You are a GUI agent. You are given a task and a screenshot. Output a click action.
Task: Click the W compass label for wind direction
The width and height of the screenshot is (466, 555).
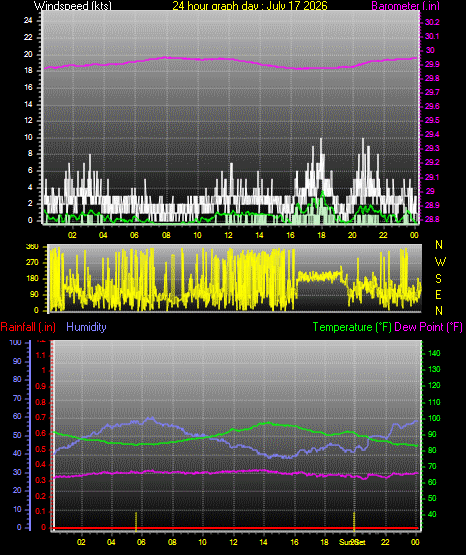(440, 262)
